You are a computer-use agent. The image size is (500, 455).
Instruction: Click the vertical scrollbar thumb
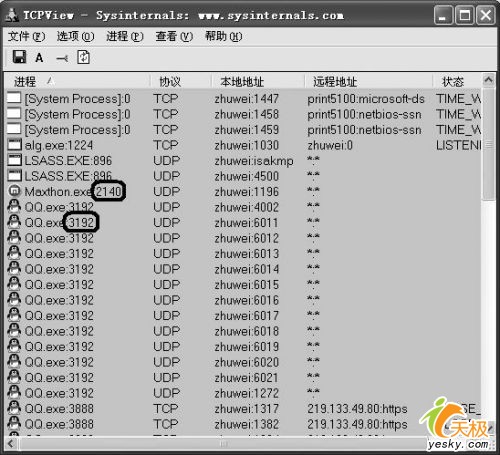click(488, 144)
